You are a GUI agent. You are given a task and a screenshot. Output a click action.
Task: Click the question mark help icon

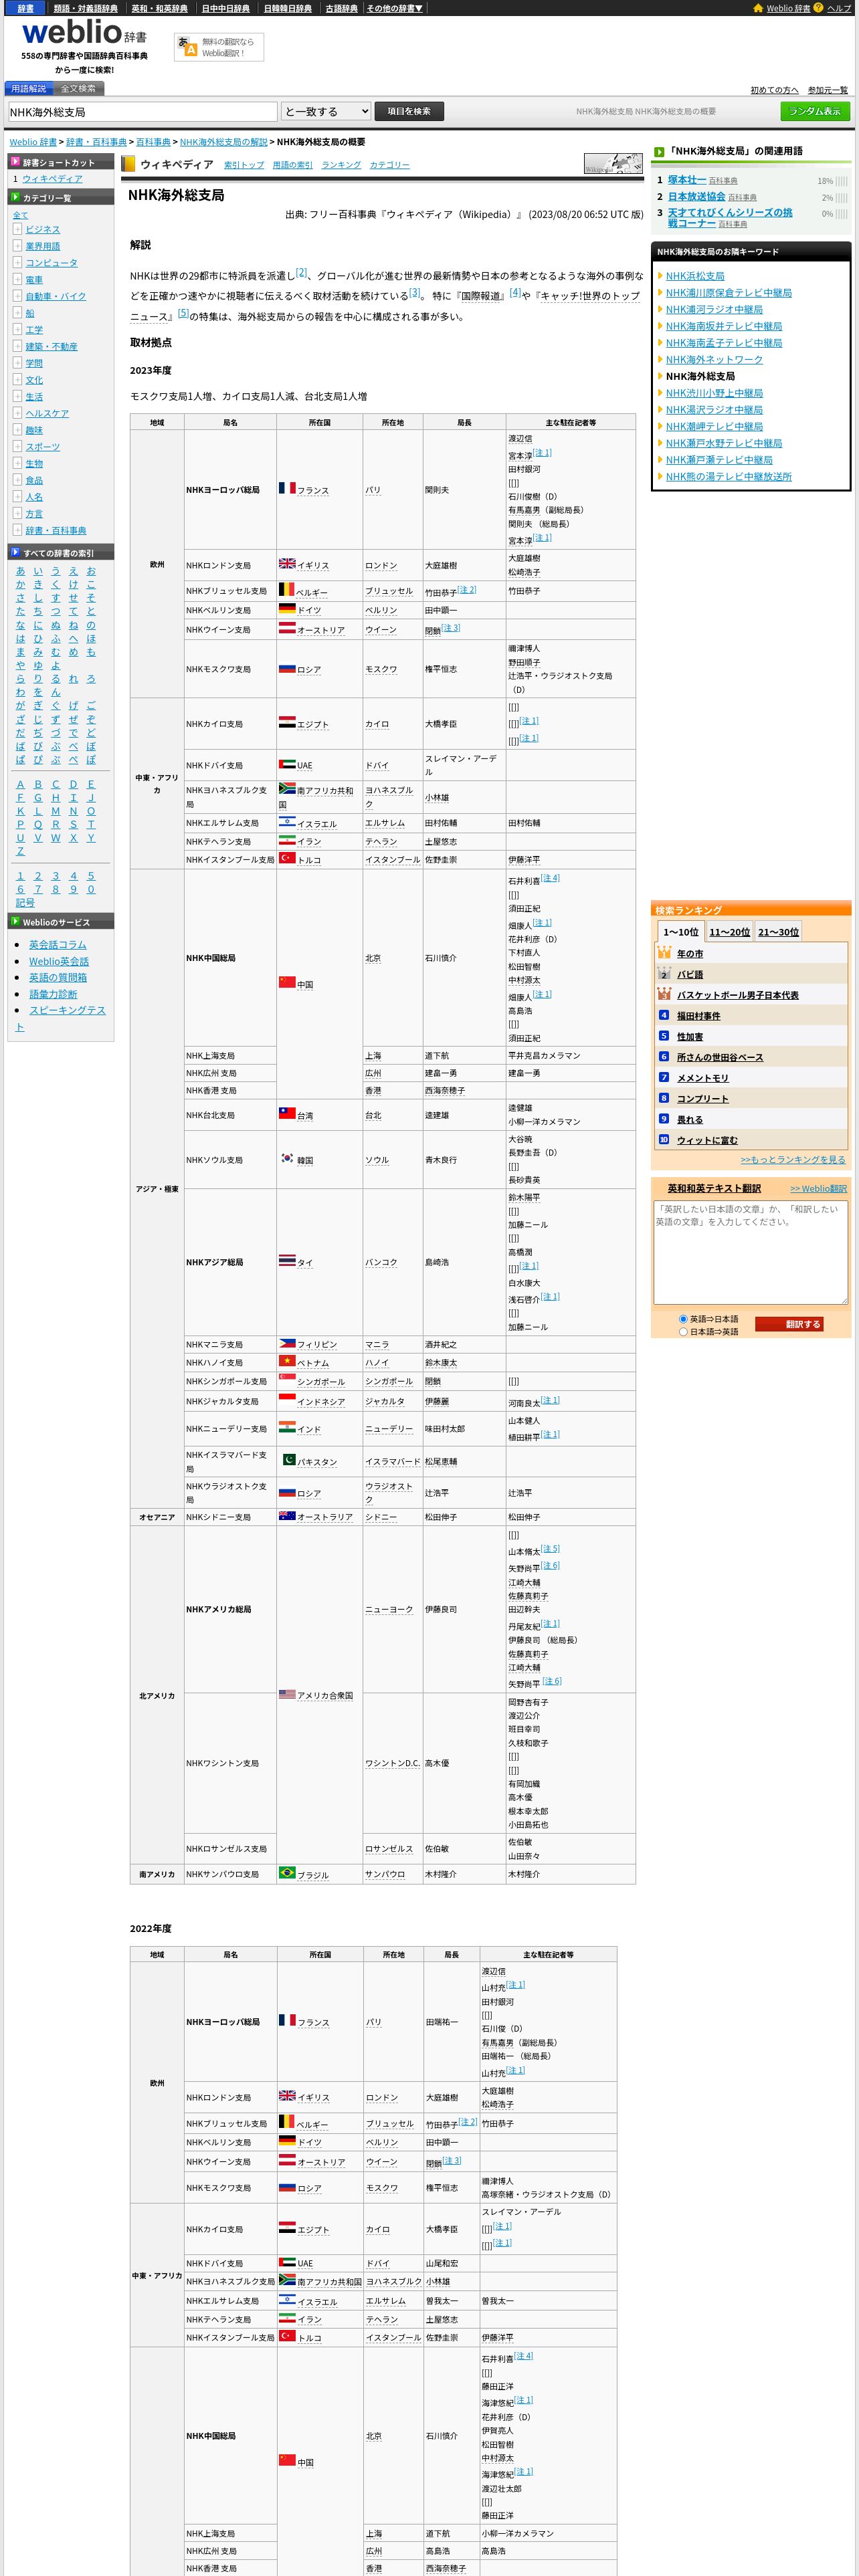pyautogui.click(x=818, y=8)
